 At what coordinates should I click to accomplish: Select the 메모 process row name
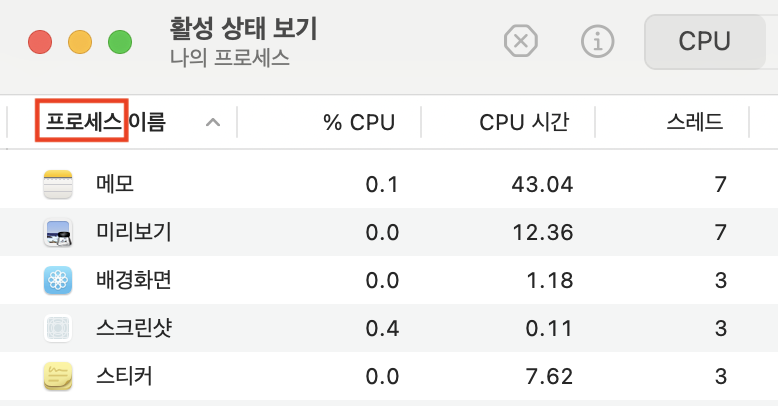(x=115, y=184)
